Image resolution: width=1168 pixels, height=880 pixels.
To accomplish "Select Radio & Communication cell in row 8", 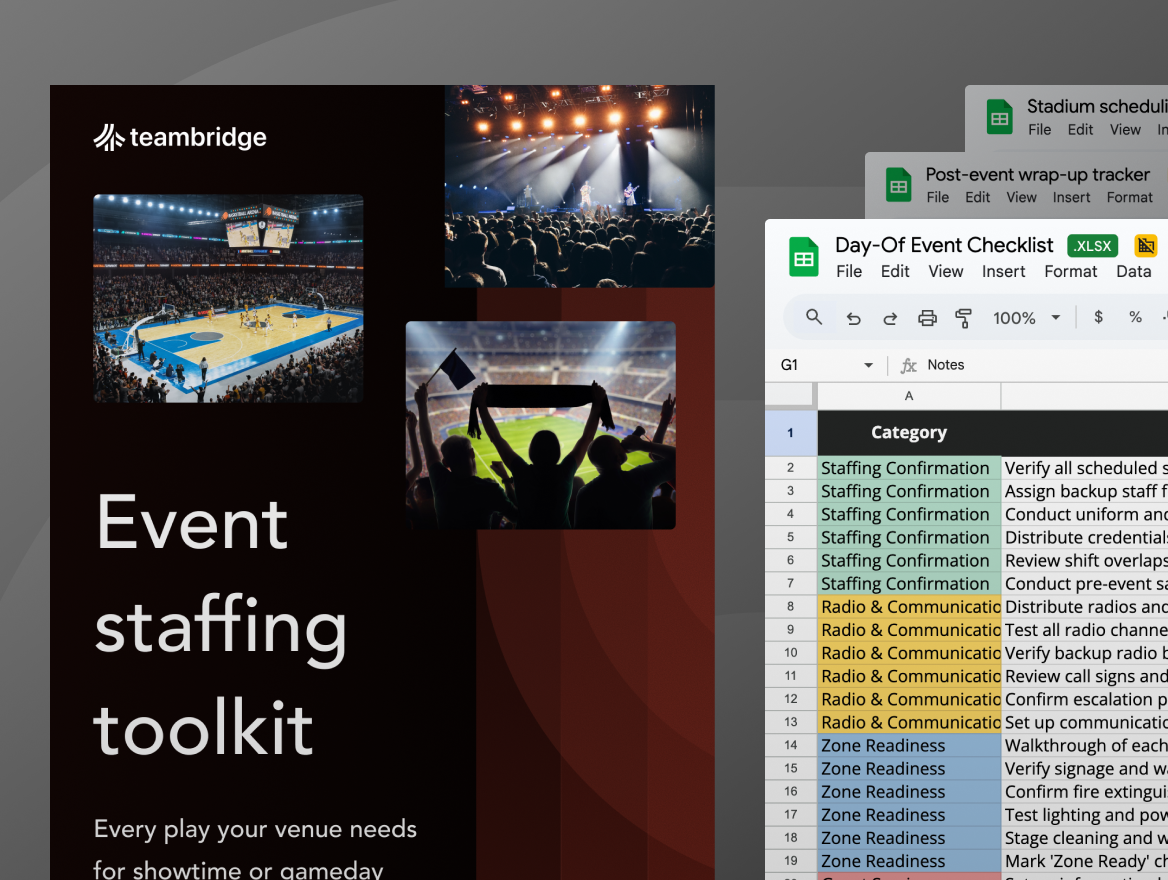I will (909, 607).
